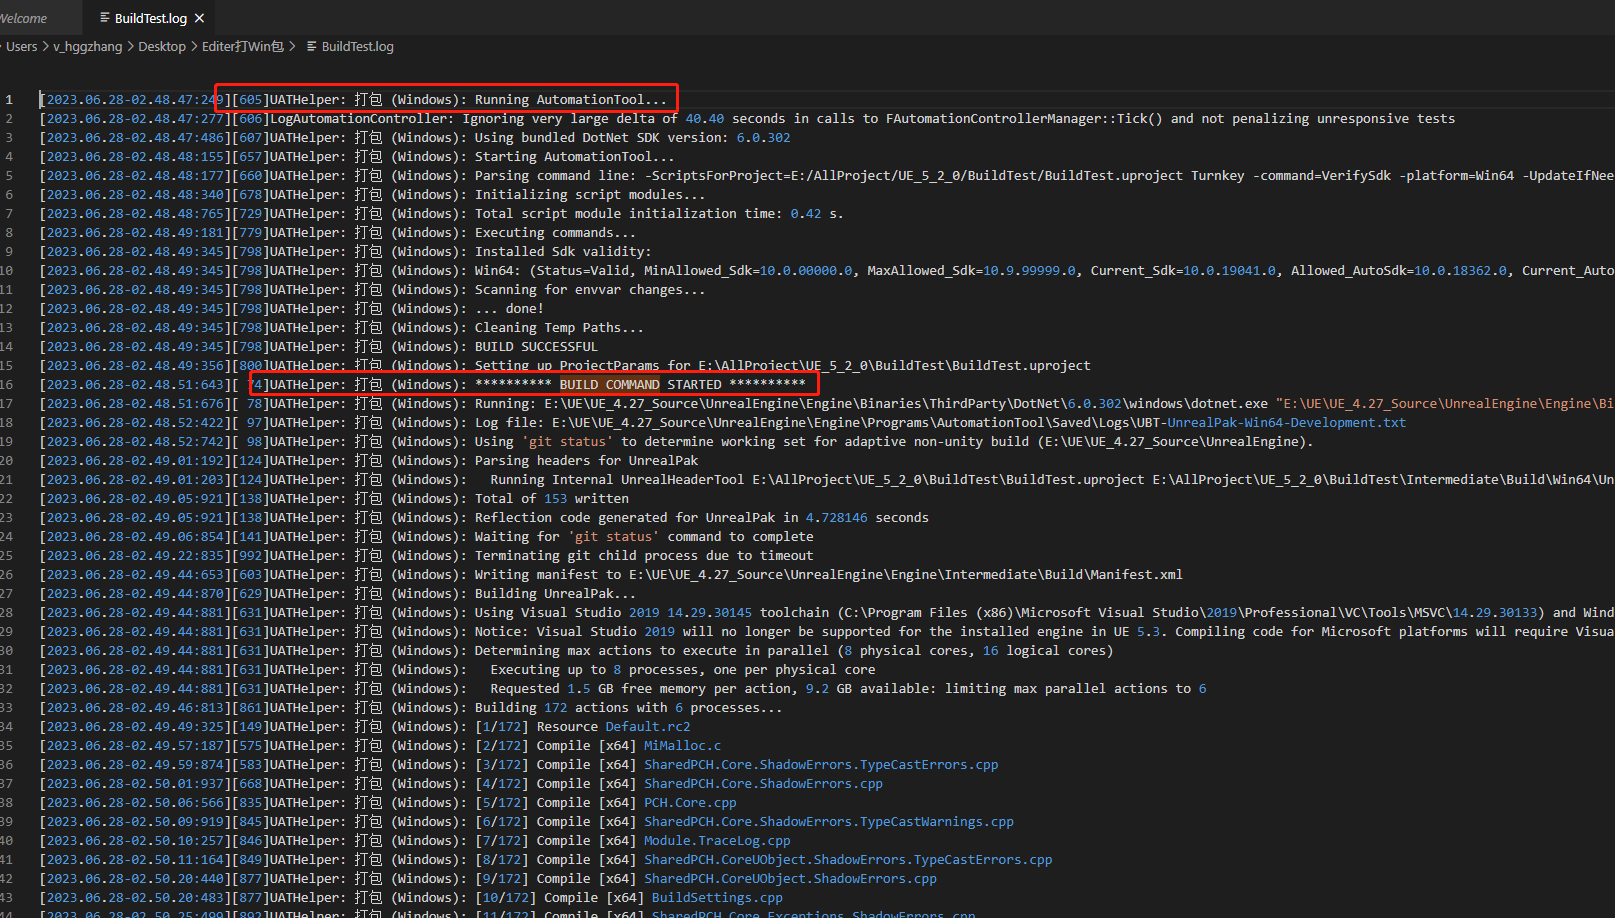Click 'Executing commands...' text
This screenshot has height=918, width=1615.
pyautogui.click(x=555, y=233)
